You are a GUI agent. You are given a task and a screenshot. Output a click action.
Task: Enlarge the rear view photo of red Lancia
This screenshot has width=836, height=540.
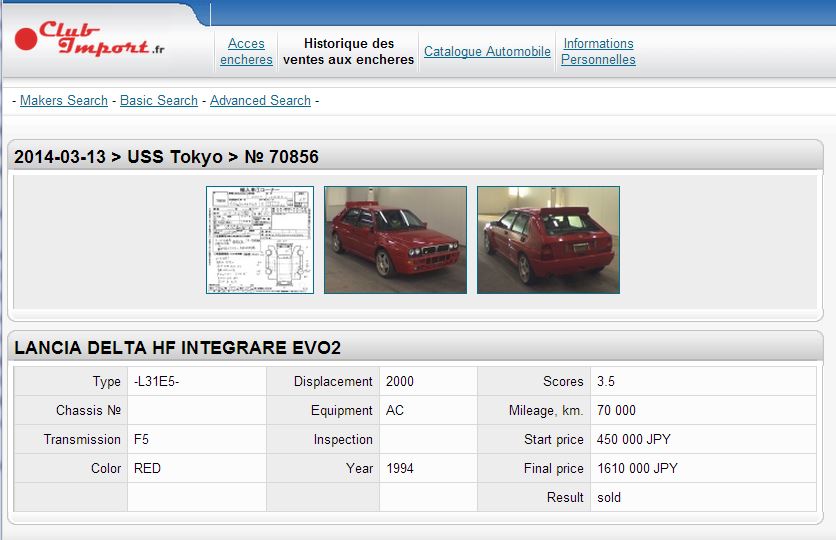click(x=548, y=240)
